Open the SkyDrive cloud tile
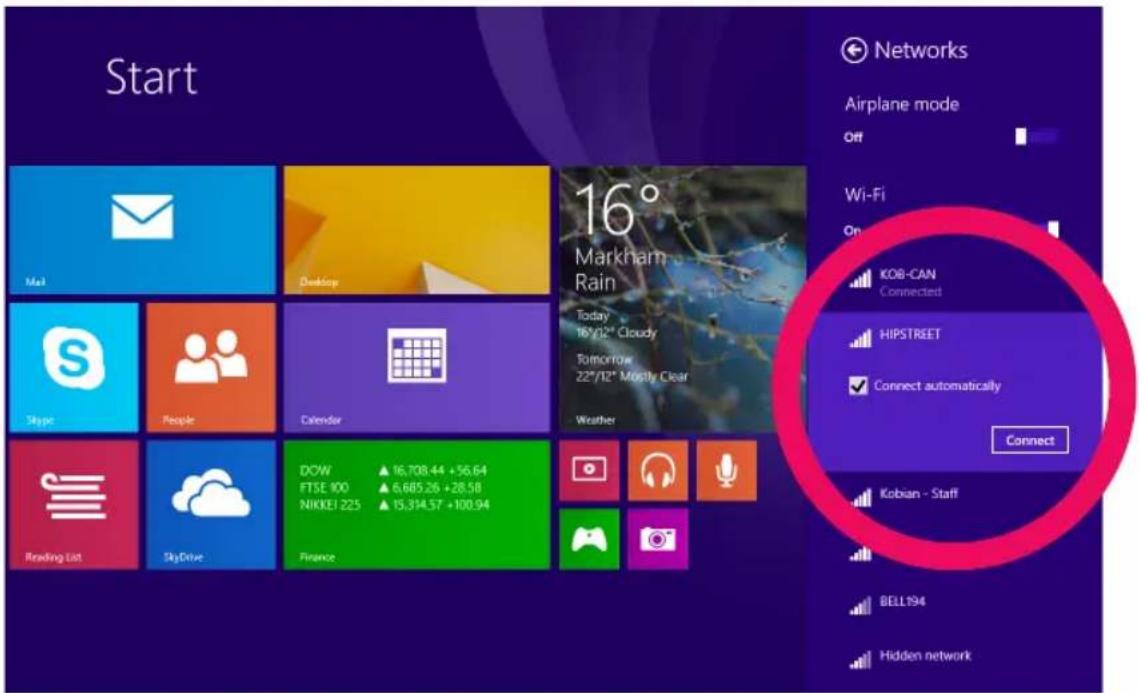The width and height of the screenshot is (1139, 693). click(x=211, y=505)
